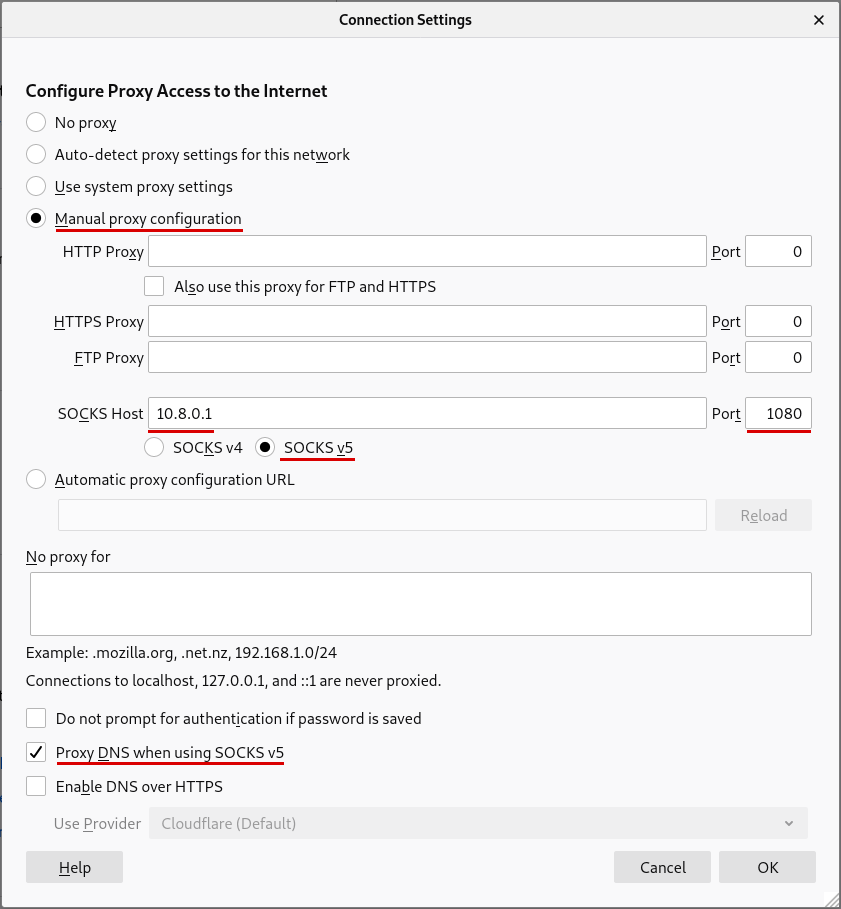Uncheck Proxy DNS when using SOCKS v5

tap(36, 753)
